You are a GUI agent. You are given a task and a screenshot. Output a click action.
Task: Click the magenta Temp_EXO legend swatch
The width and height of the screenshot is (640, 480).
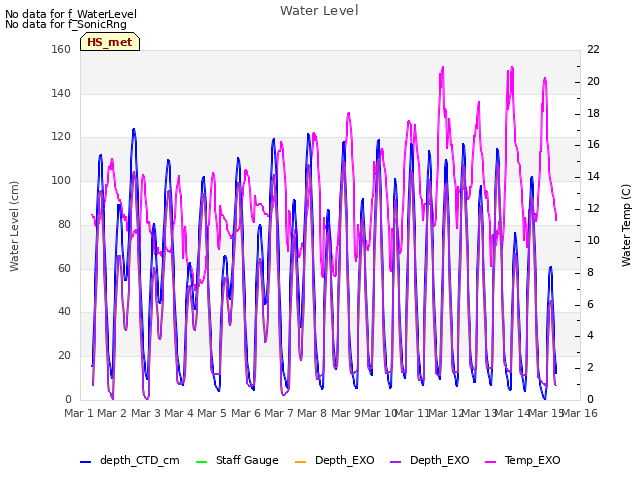(x=490, y=462)
